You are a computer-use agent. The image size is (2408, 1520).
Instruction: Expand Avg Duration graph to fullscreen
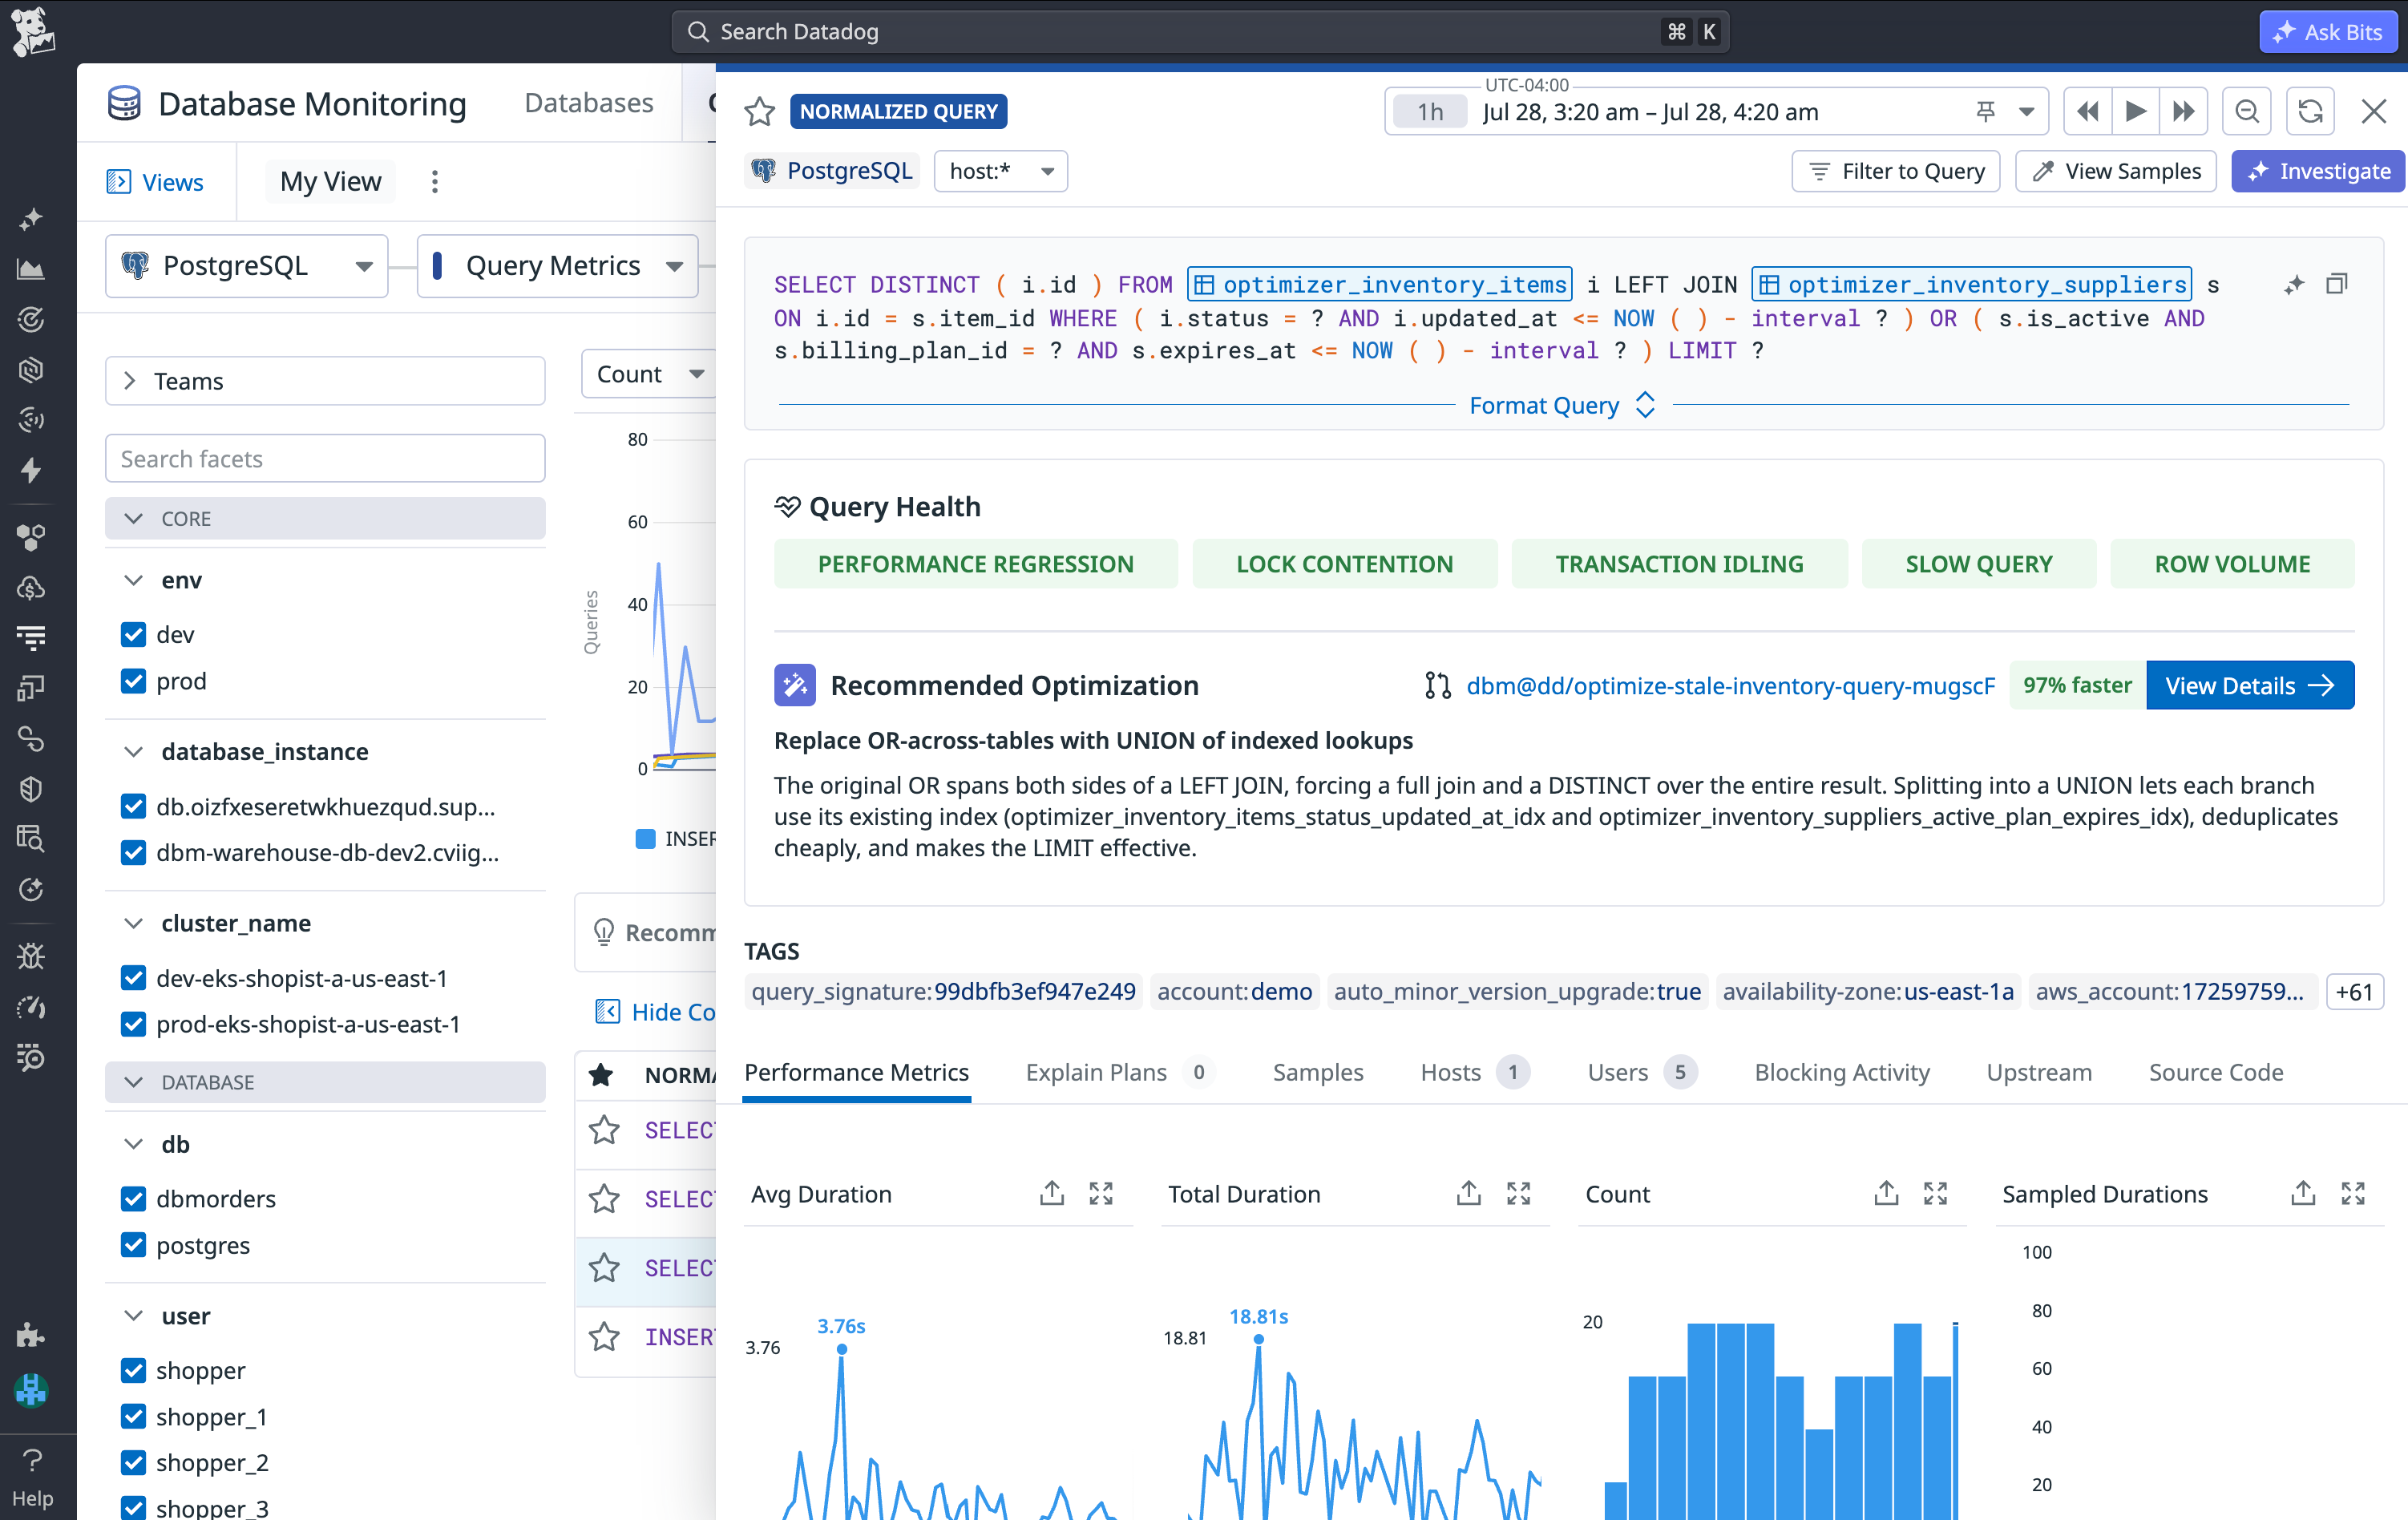(x=1101, y=1193)
